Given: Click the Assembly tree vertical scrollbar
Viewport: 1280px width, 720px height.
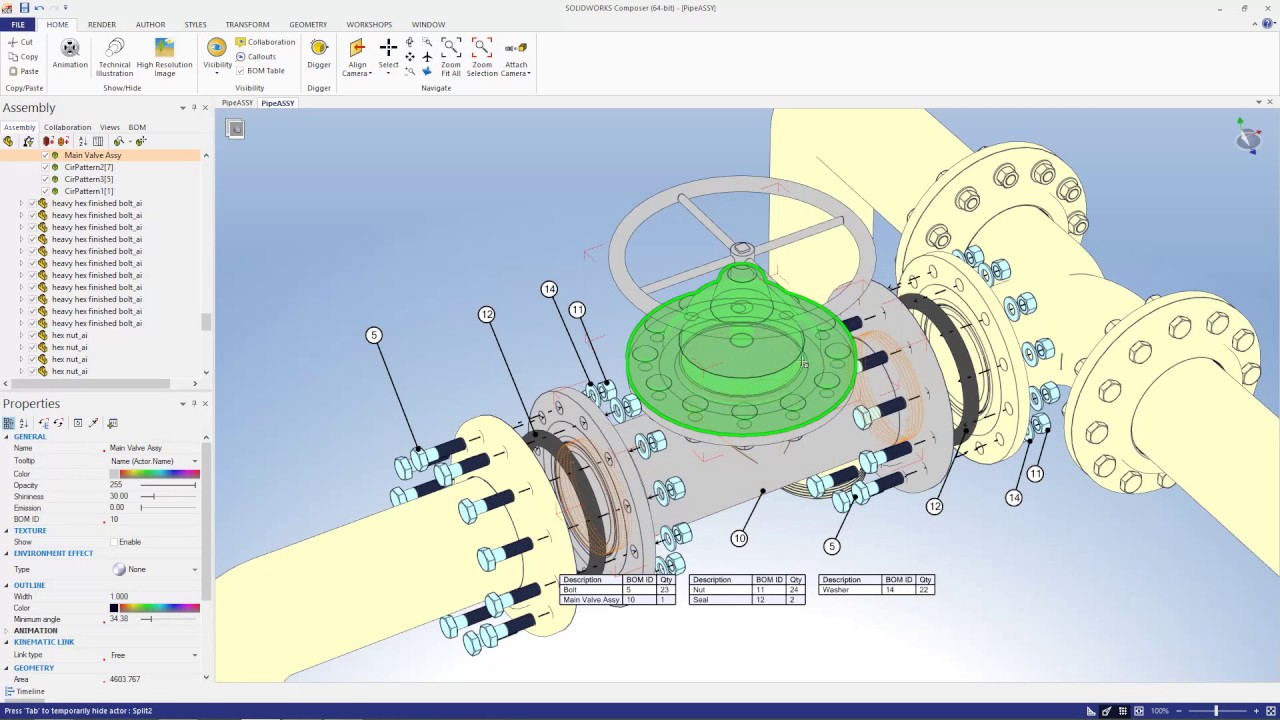Looking at the screenshot, I should point(206,321).
